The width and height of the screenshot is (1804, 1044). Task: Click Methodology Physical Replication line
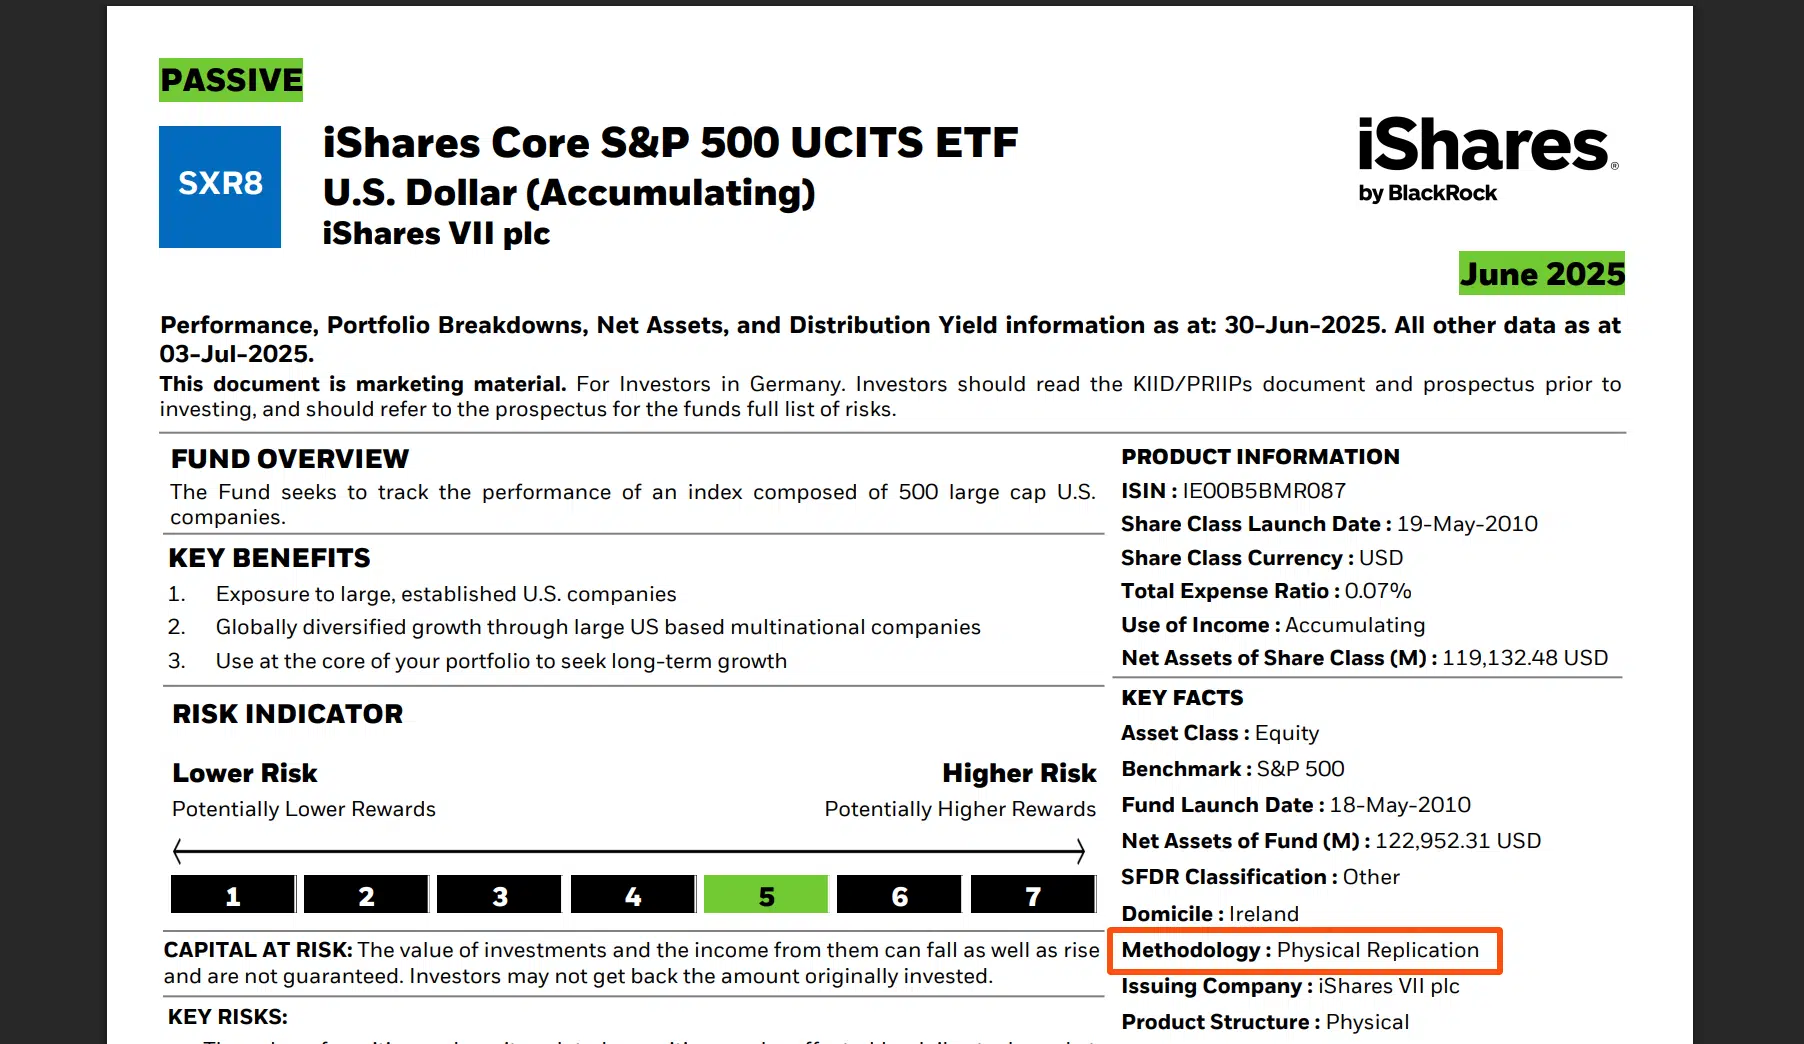pos(1300,950)
